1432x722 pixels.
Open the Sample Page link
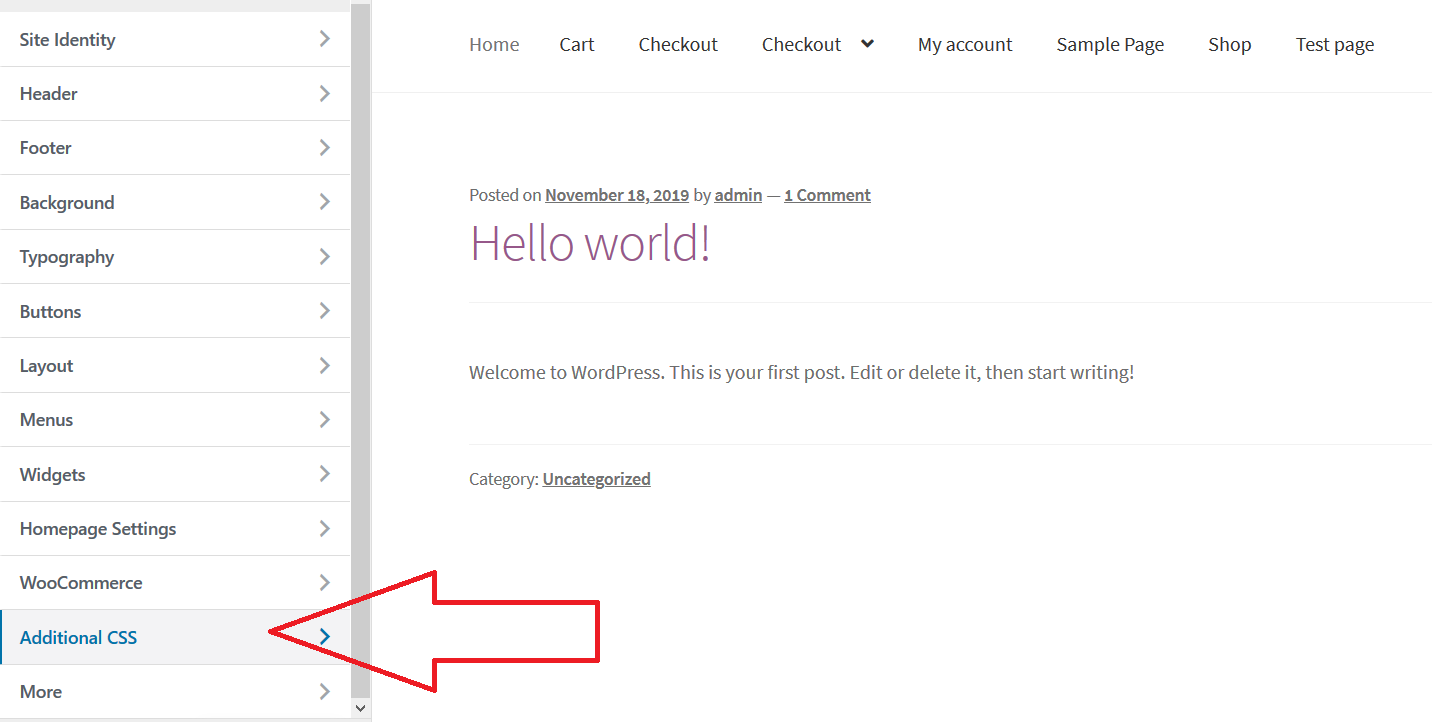pyautogui.click(x=1110, y=45)
